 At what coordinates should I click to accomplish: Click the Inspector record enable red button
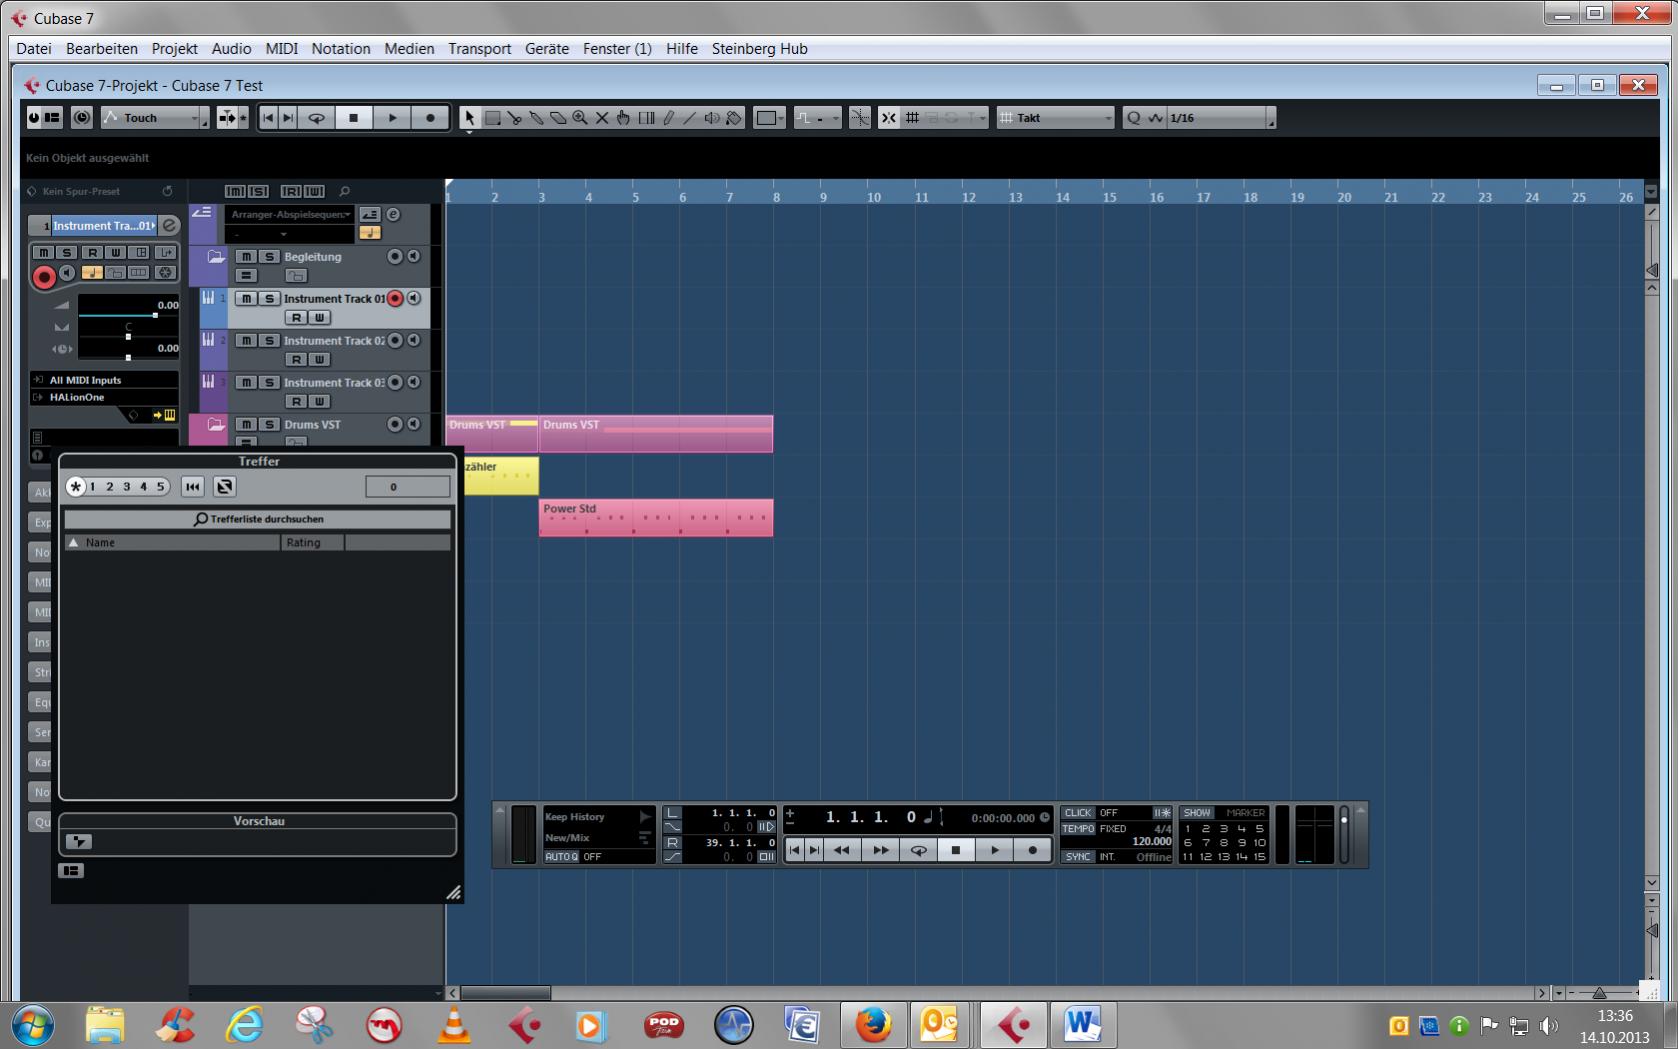(x=44, y=277)
